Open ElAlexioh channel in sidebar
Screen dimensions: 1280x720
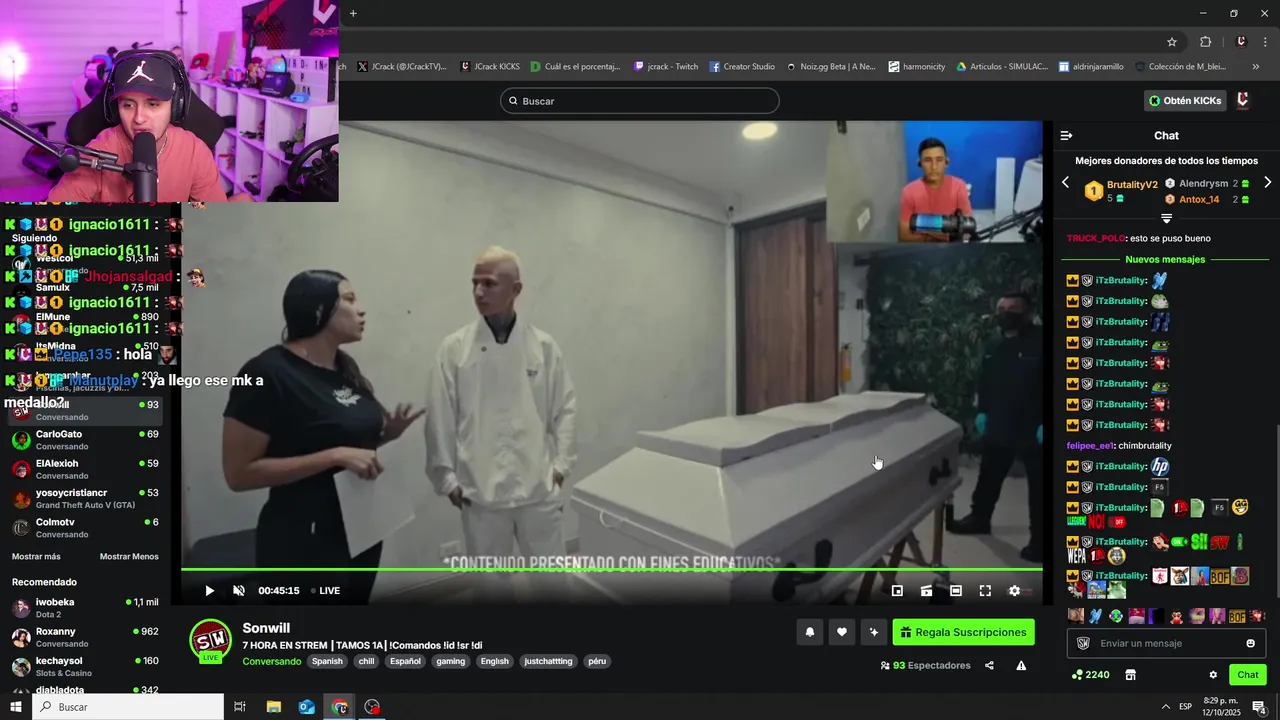click(85, 469)
